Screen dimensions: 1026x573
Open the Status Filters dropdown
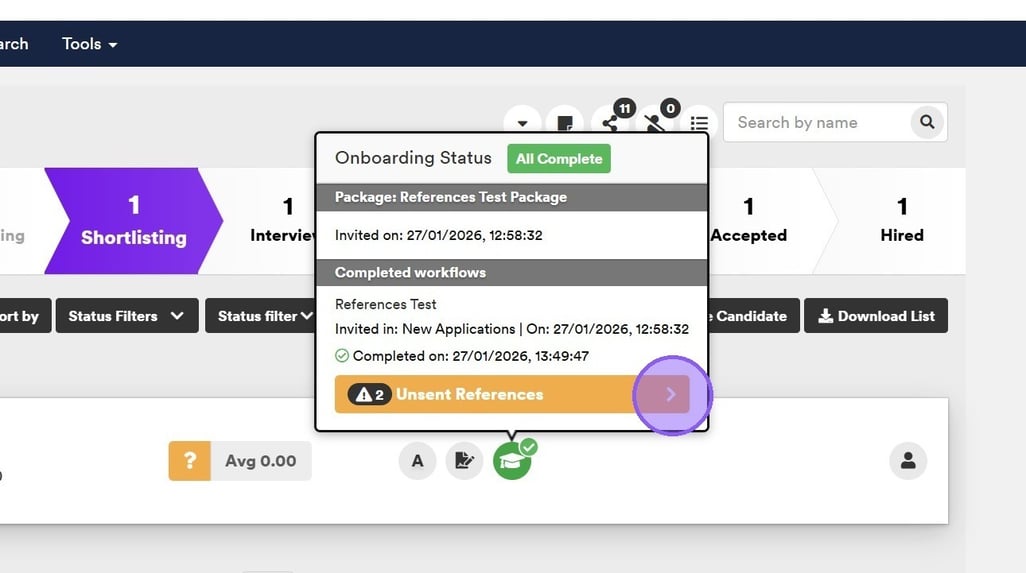(125, 316)
